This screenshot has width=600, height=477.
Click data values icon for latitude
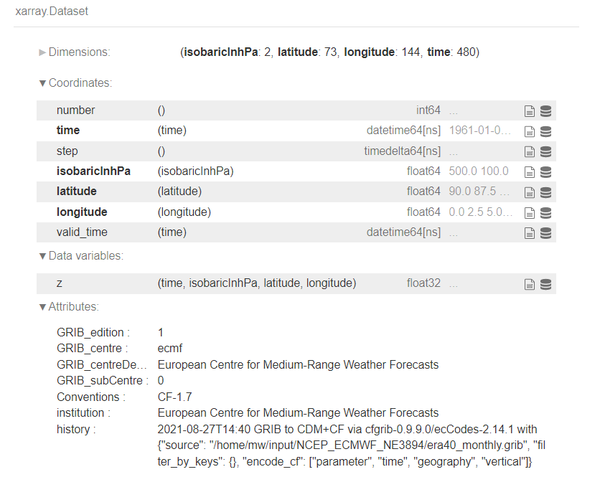point(546,192)
